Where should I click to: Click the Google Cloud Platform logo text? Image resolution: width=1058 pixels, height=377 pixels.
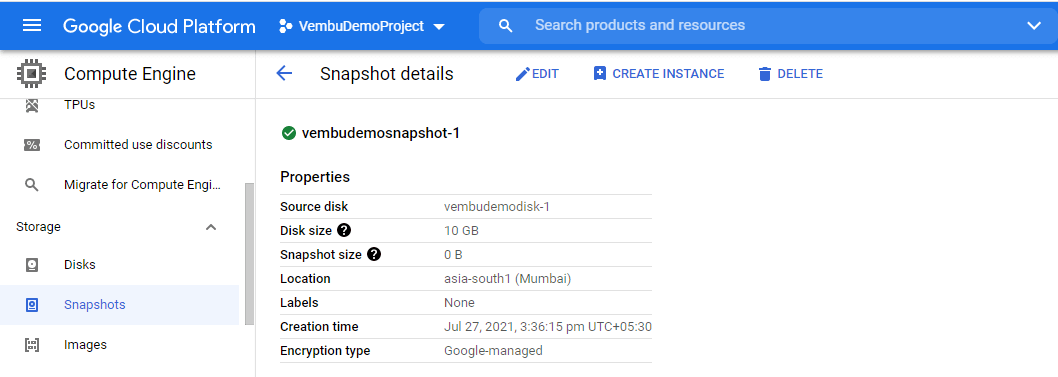click(159, 26)
